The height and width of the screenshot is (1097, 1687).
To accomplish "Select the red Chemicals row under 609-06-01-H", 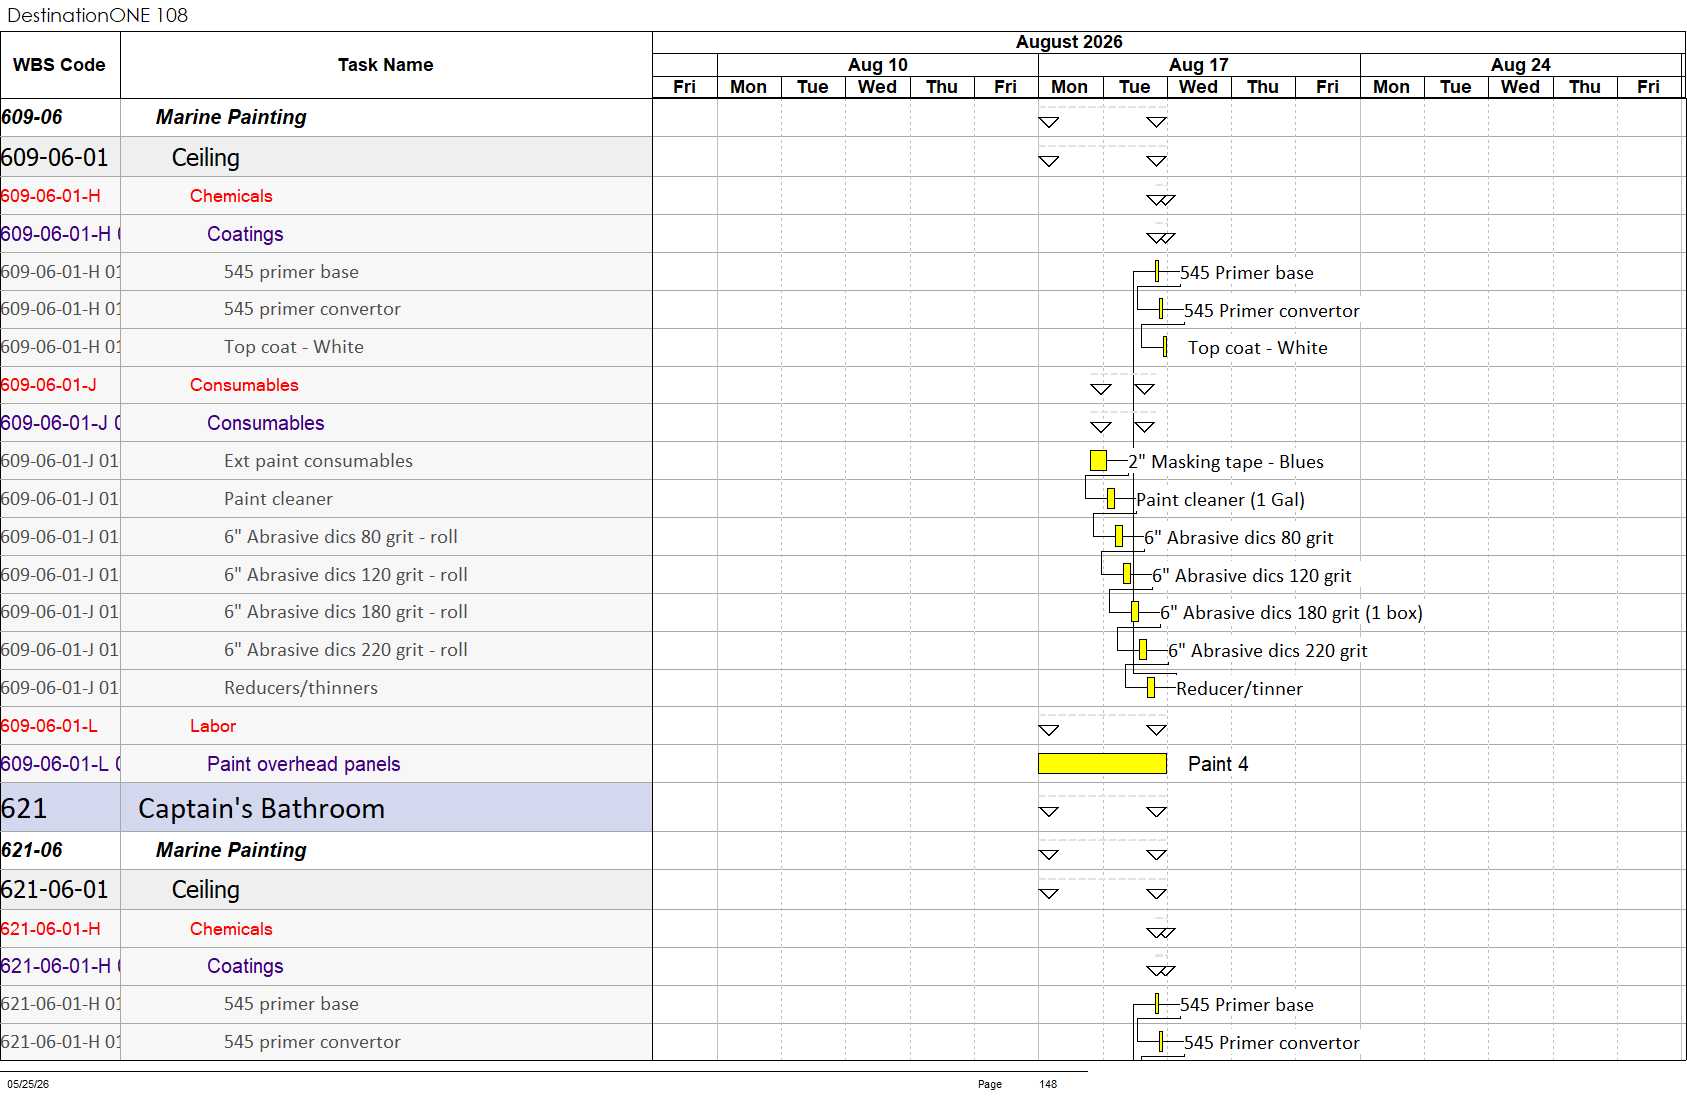I will [x=326, y=196].
